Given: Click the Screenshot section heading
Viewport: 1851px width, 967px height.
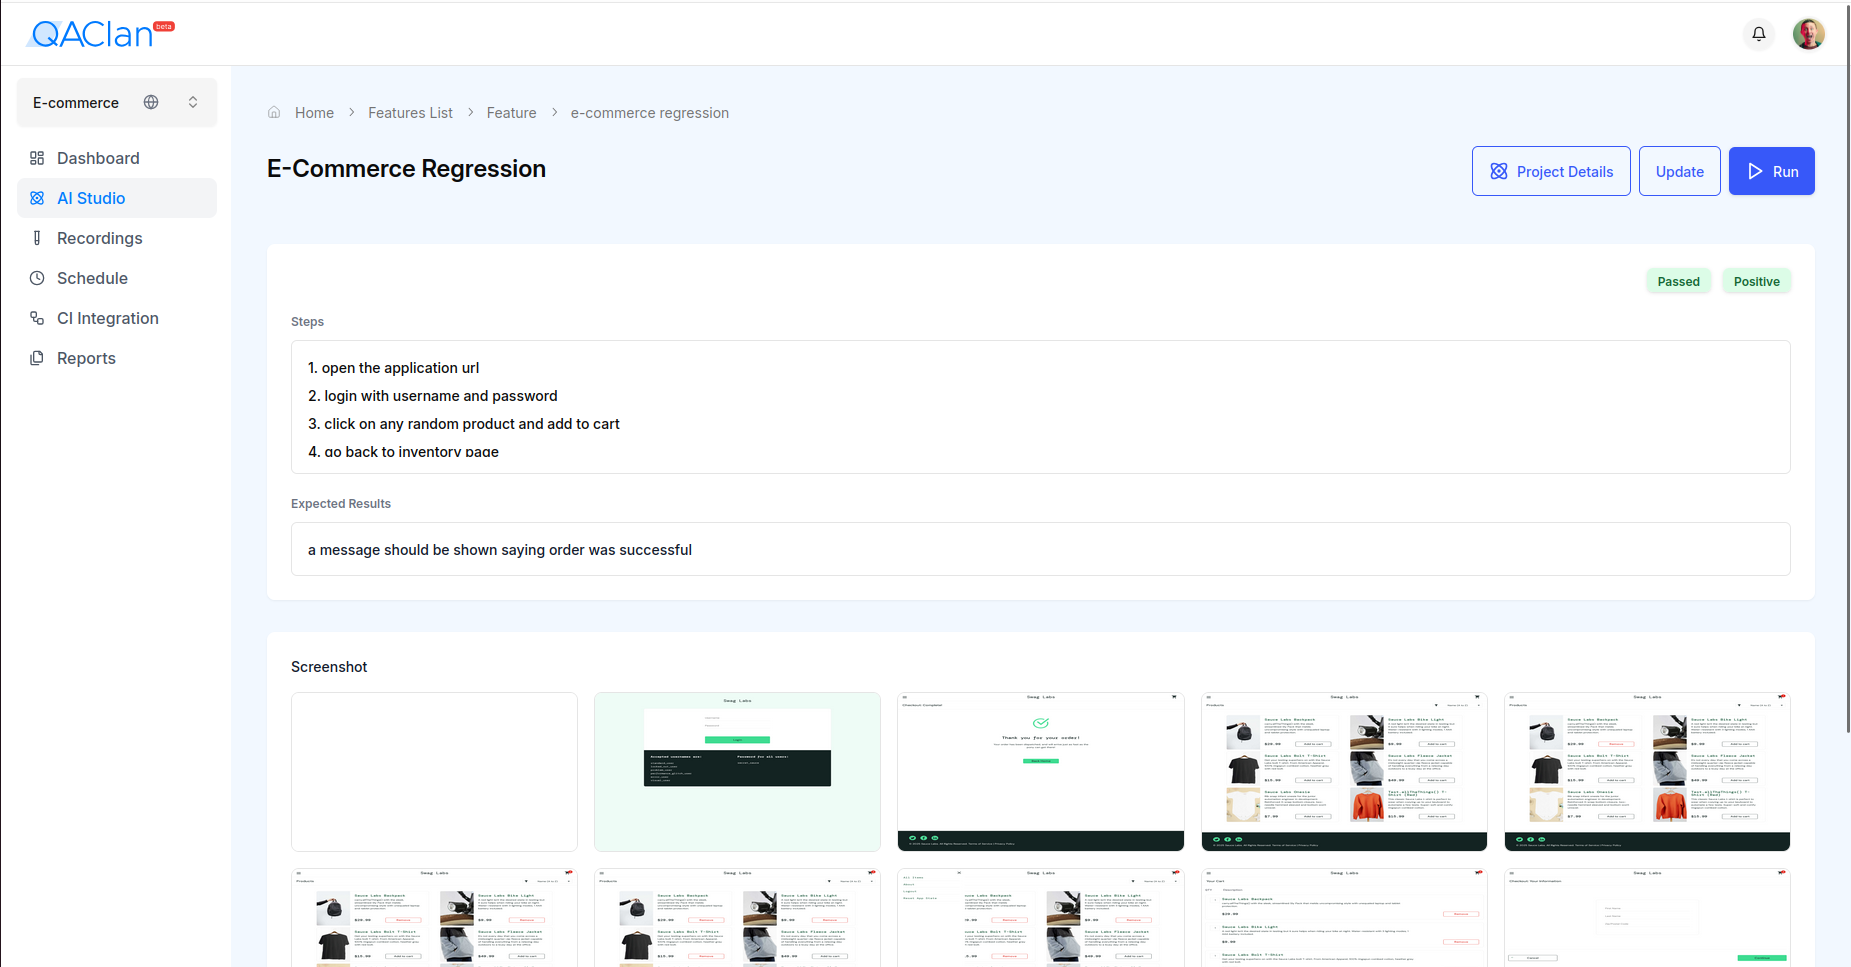Looking at the screenshot, I should (329, 667).
